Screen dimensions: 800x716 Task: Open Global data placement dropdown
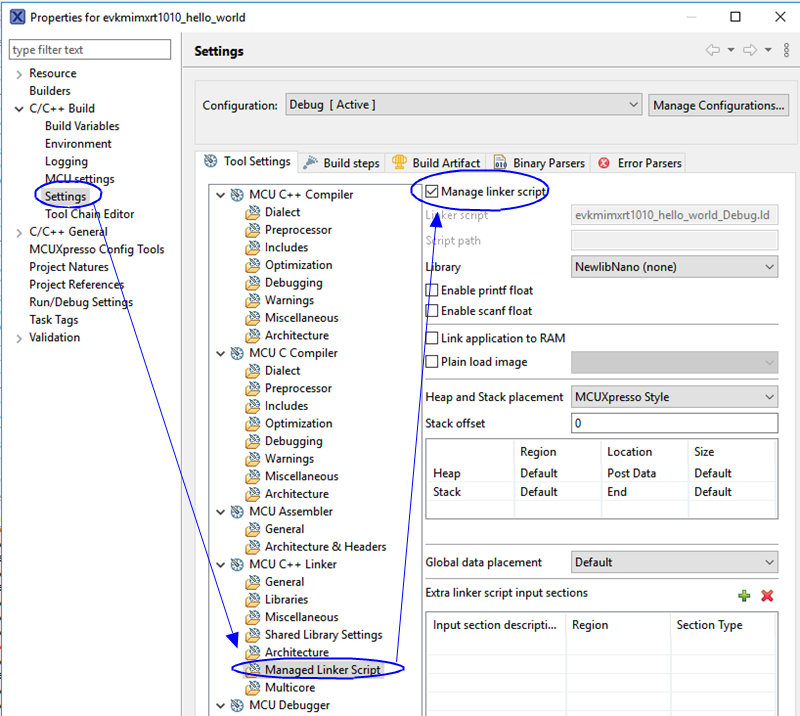click(674, 562)
